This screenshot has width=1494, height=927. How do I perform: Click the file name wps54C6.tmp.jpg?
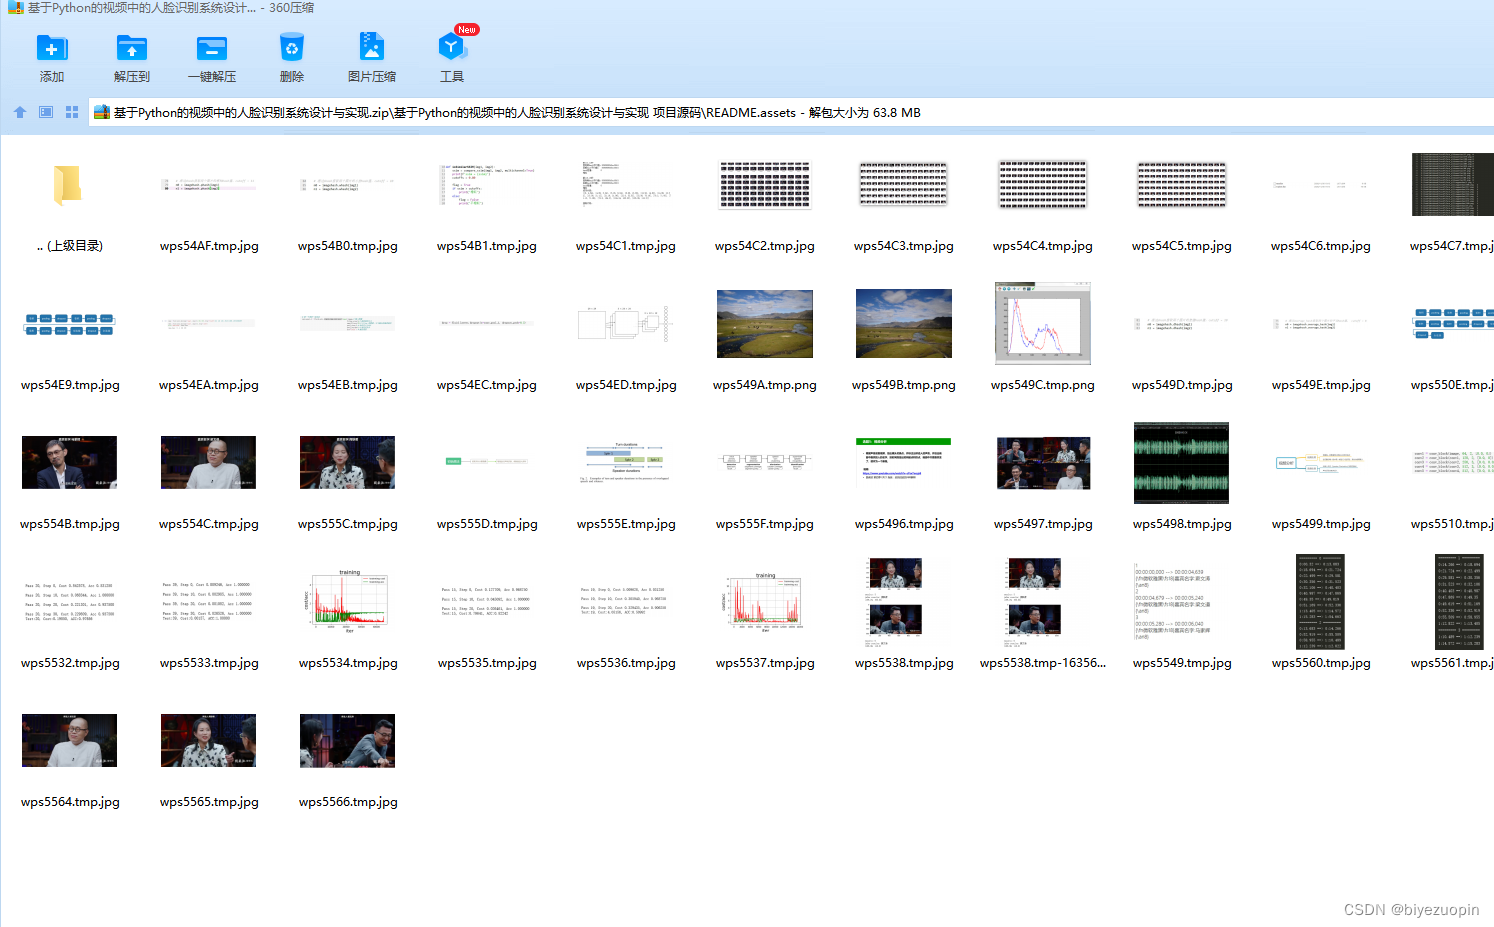coord(1321,246)
